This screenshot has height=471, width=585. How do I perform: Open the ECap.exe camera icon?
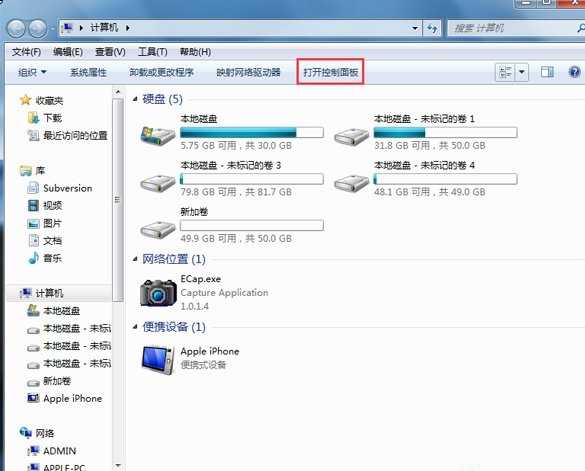(x=158, y=293)
